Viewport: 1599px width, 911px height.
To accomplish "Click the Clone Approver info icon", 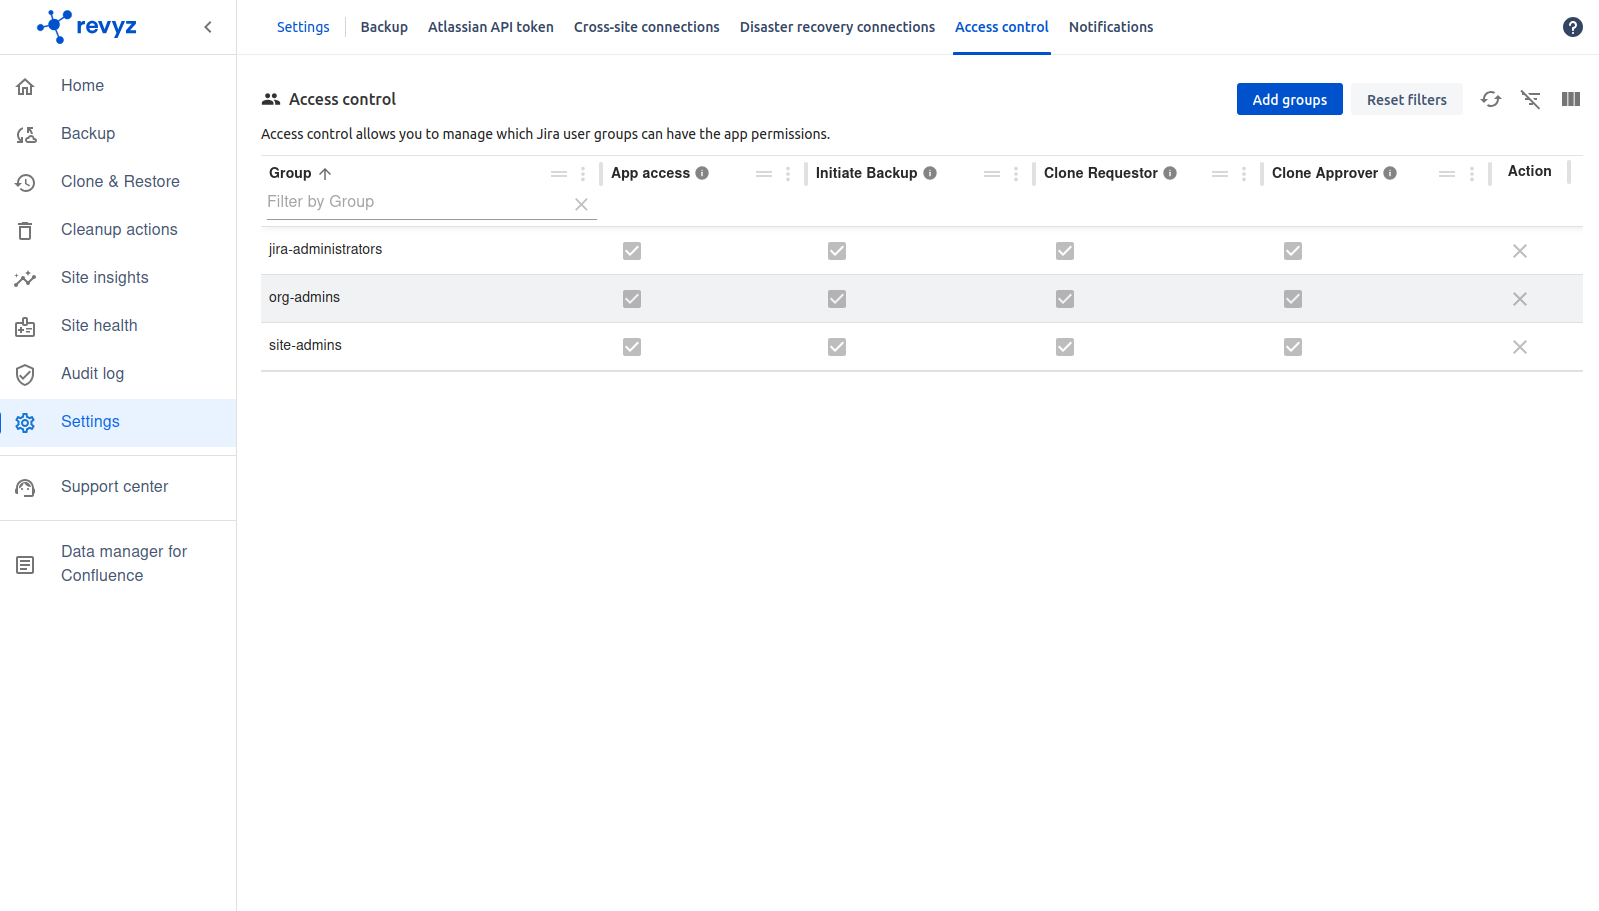I will [x=1390, y=173].
